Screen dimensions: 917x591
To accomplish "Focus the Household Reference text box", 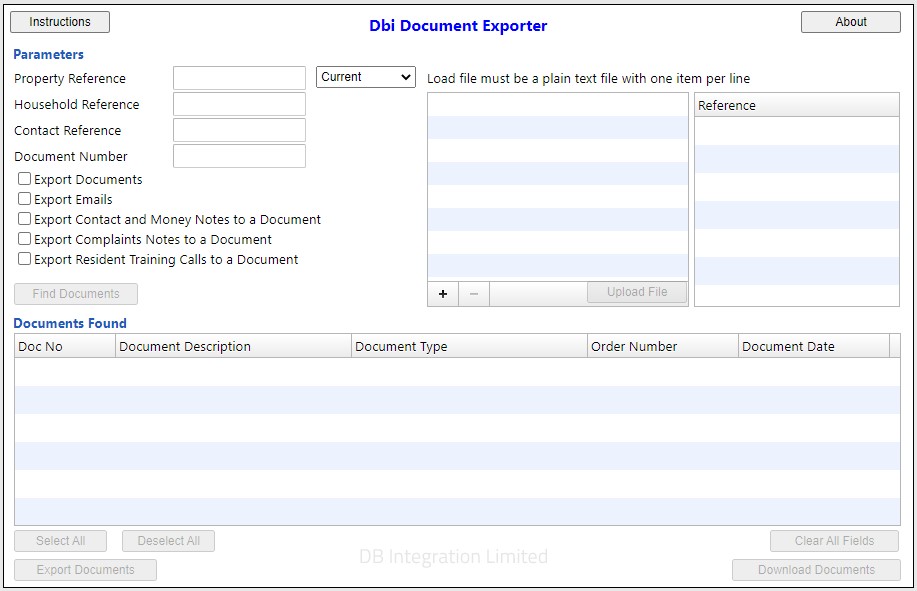I will coord(239,104).
